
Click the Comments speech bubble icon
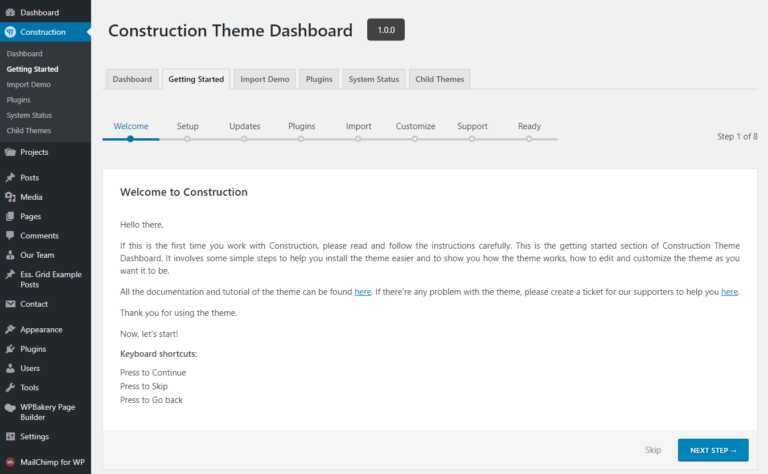10,236
